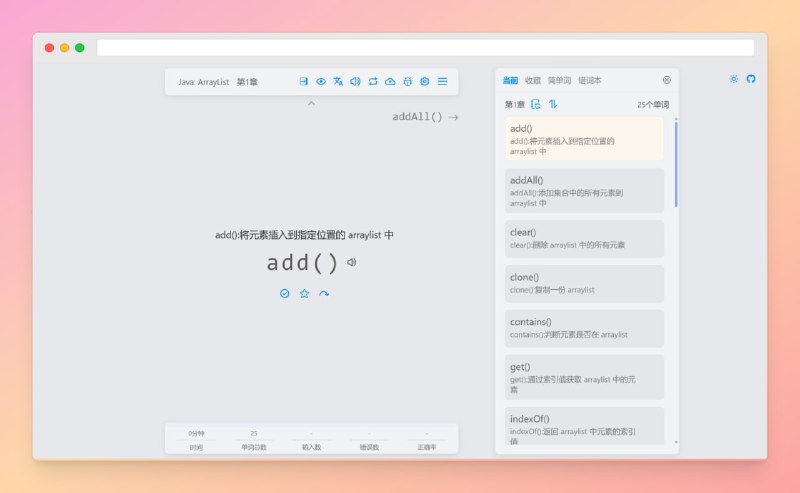
Task: Click the large add() typing word
Action: (x=303, y=263)
